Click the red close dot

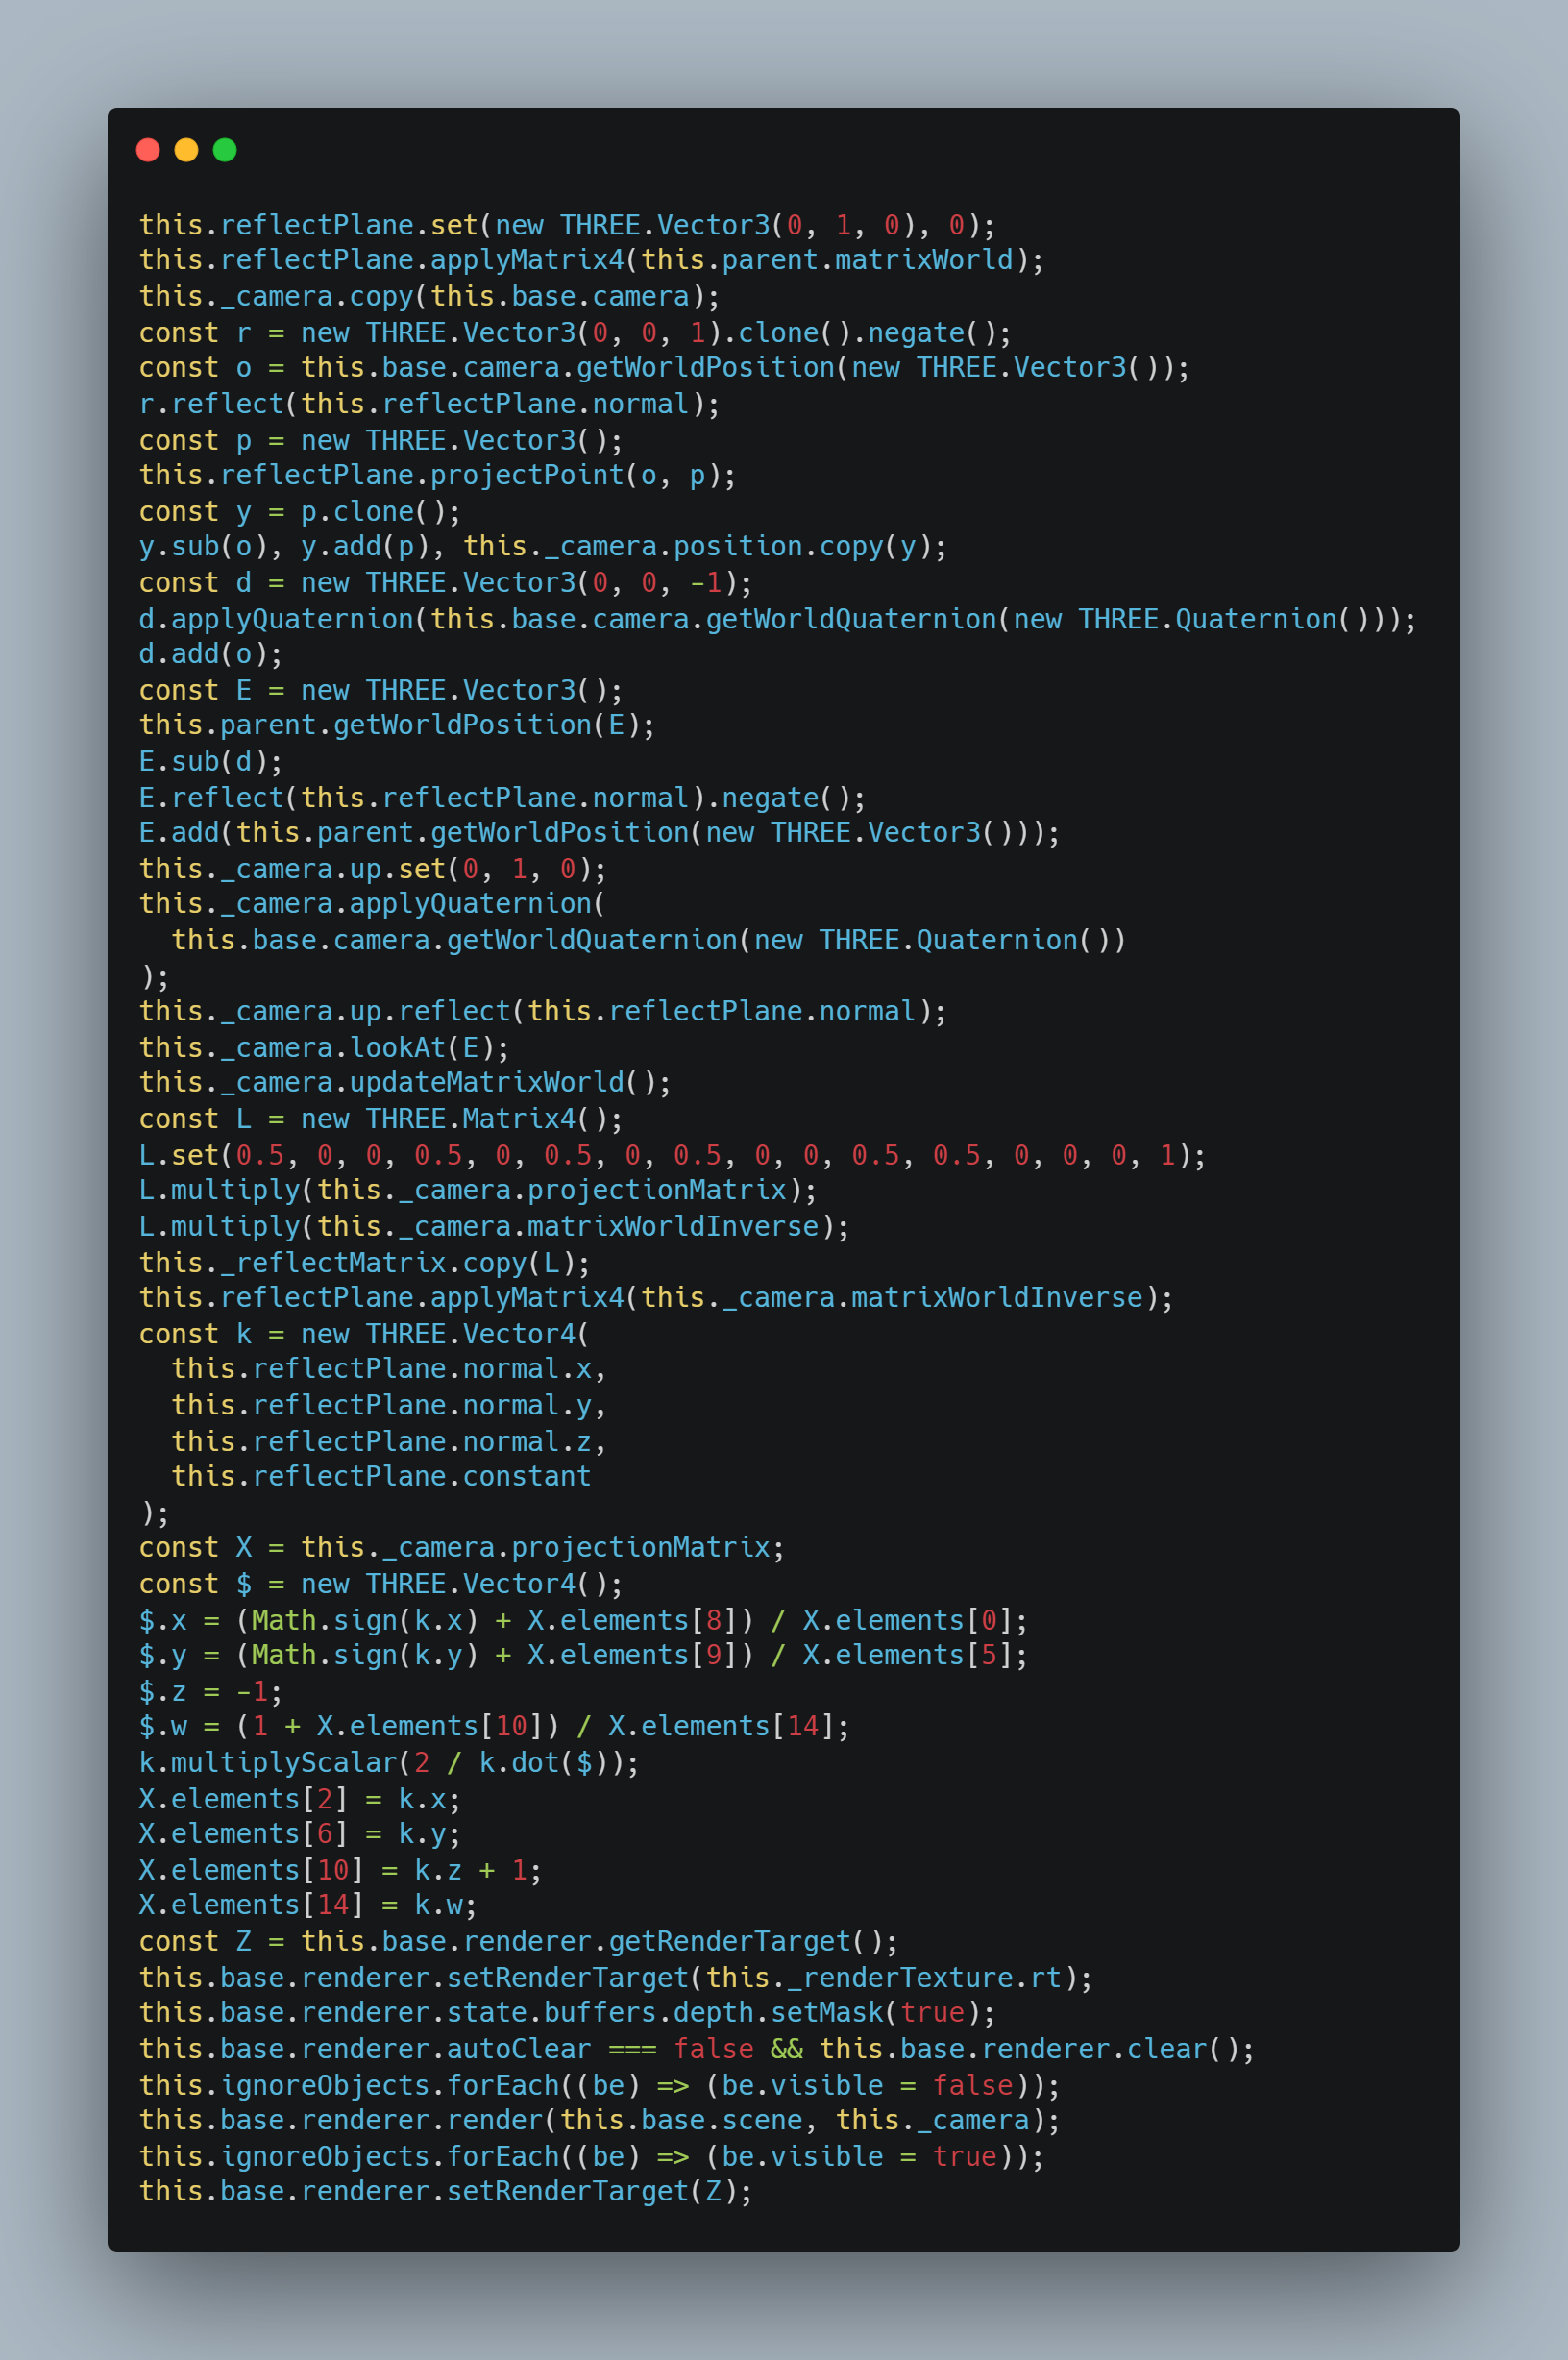(148, 150)
